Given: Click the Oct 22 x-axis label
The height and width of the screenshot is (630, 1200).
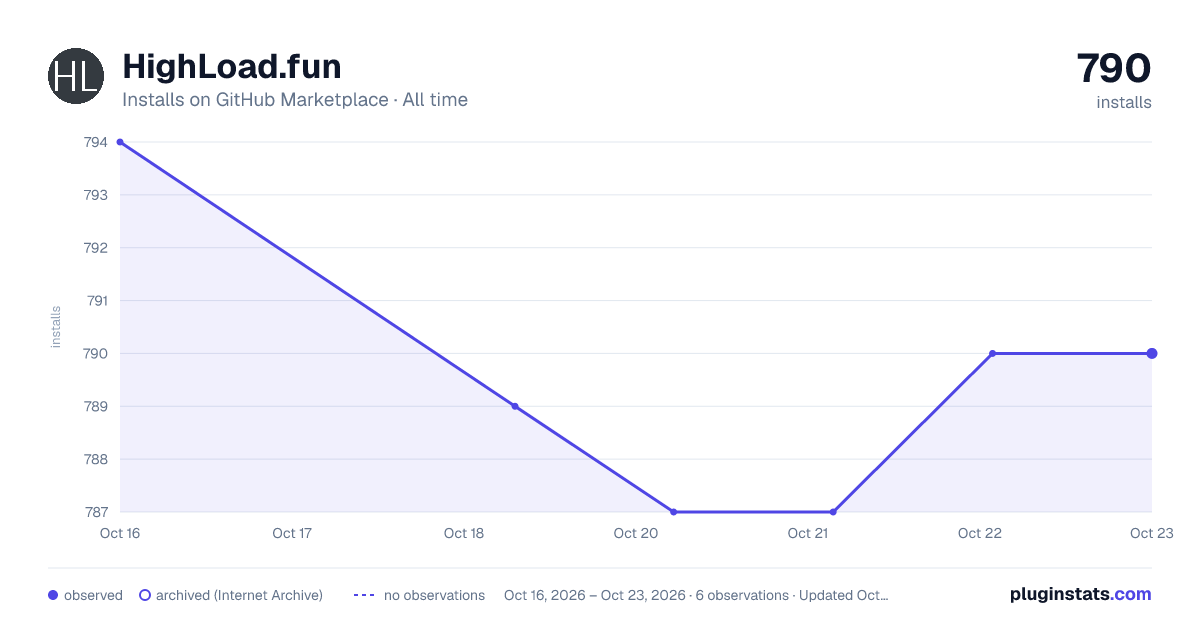Looking at the screenshot, I should pyautogui.click(x=980, y=533).
